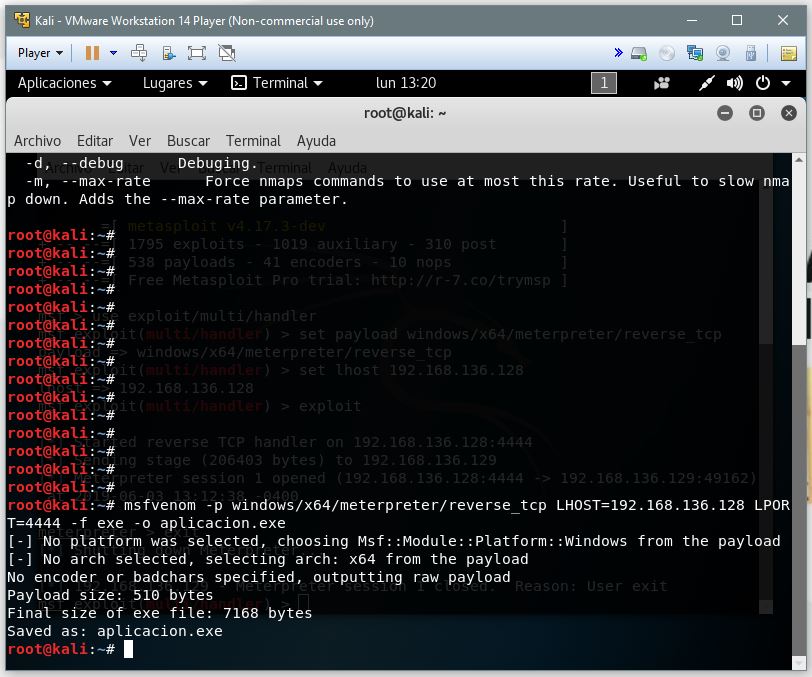Open the Terminal menu in terminal menubar
The image size is (812, 677).
(253, 141)
